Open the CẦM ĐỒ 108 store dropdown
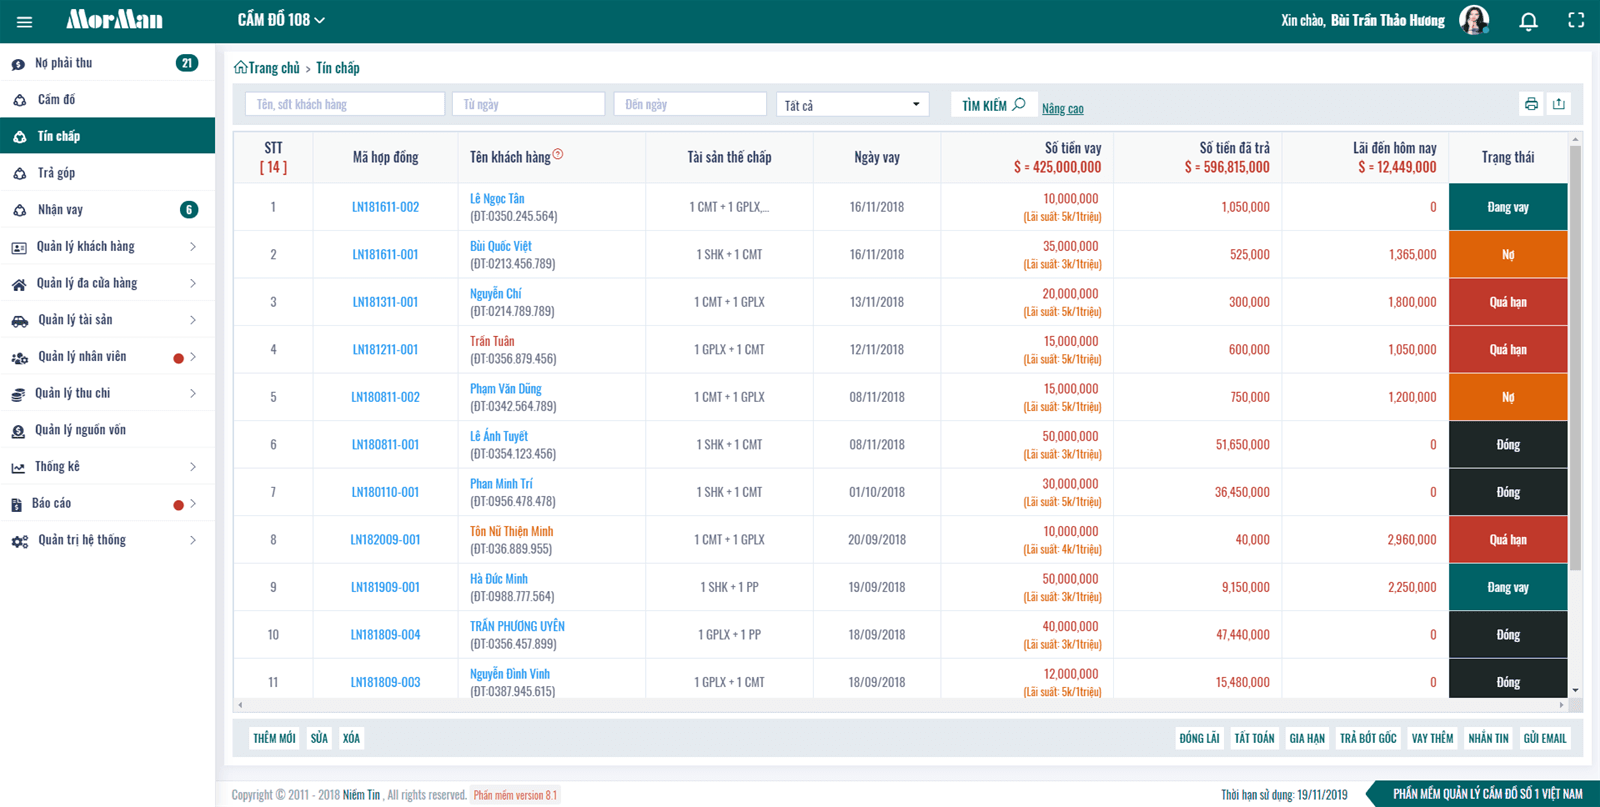The height and width of the screenshot is (807, 1600). point(281,20)
